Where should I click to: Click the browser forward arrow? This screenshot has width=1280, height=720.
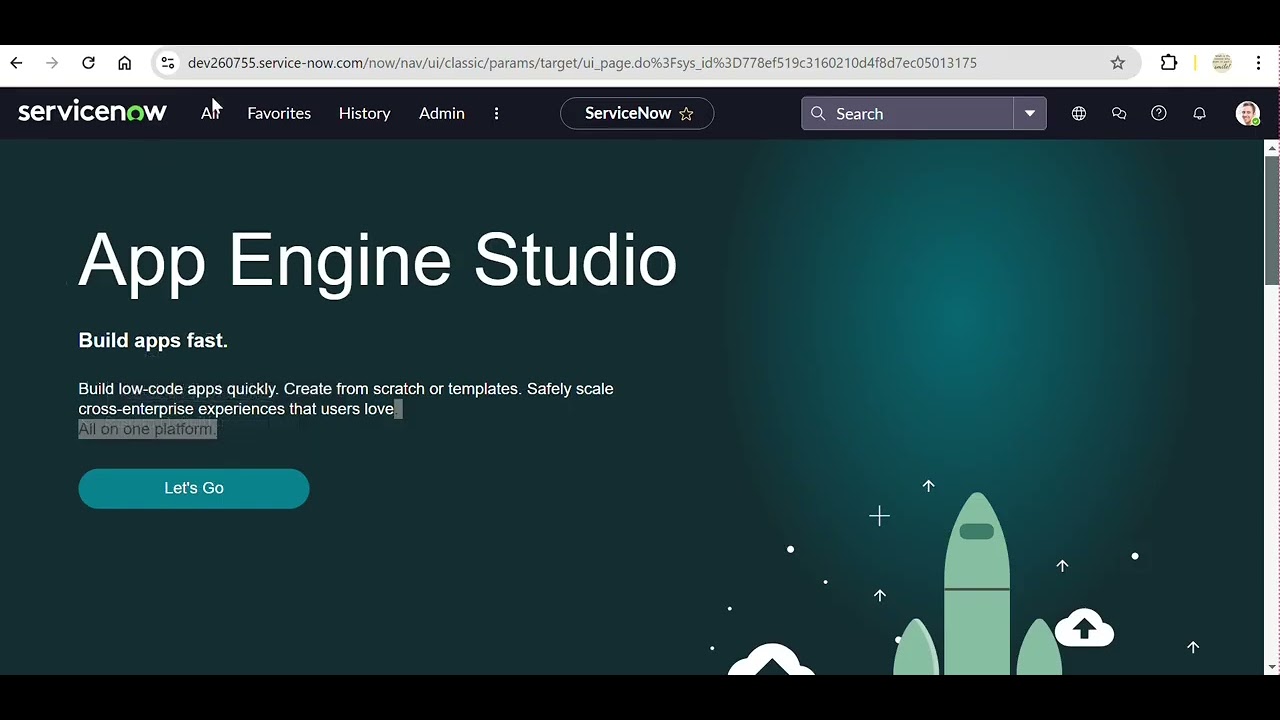point(52,63)
